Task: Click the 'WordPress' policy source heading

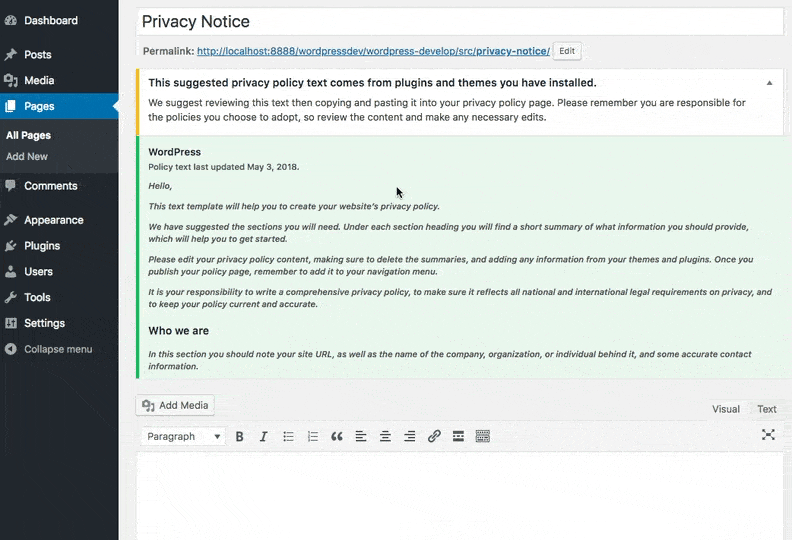Action: click(174, 152)
